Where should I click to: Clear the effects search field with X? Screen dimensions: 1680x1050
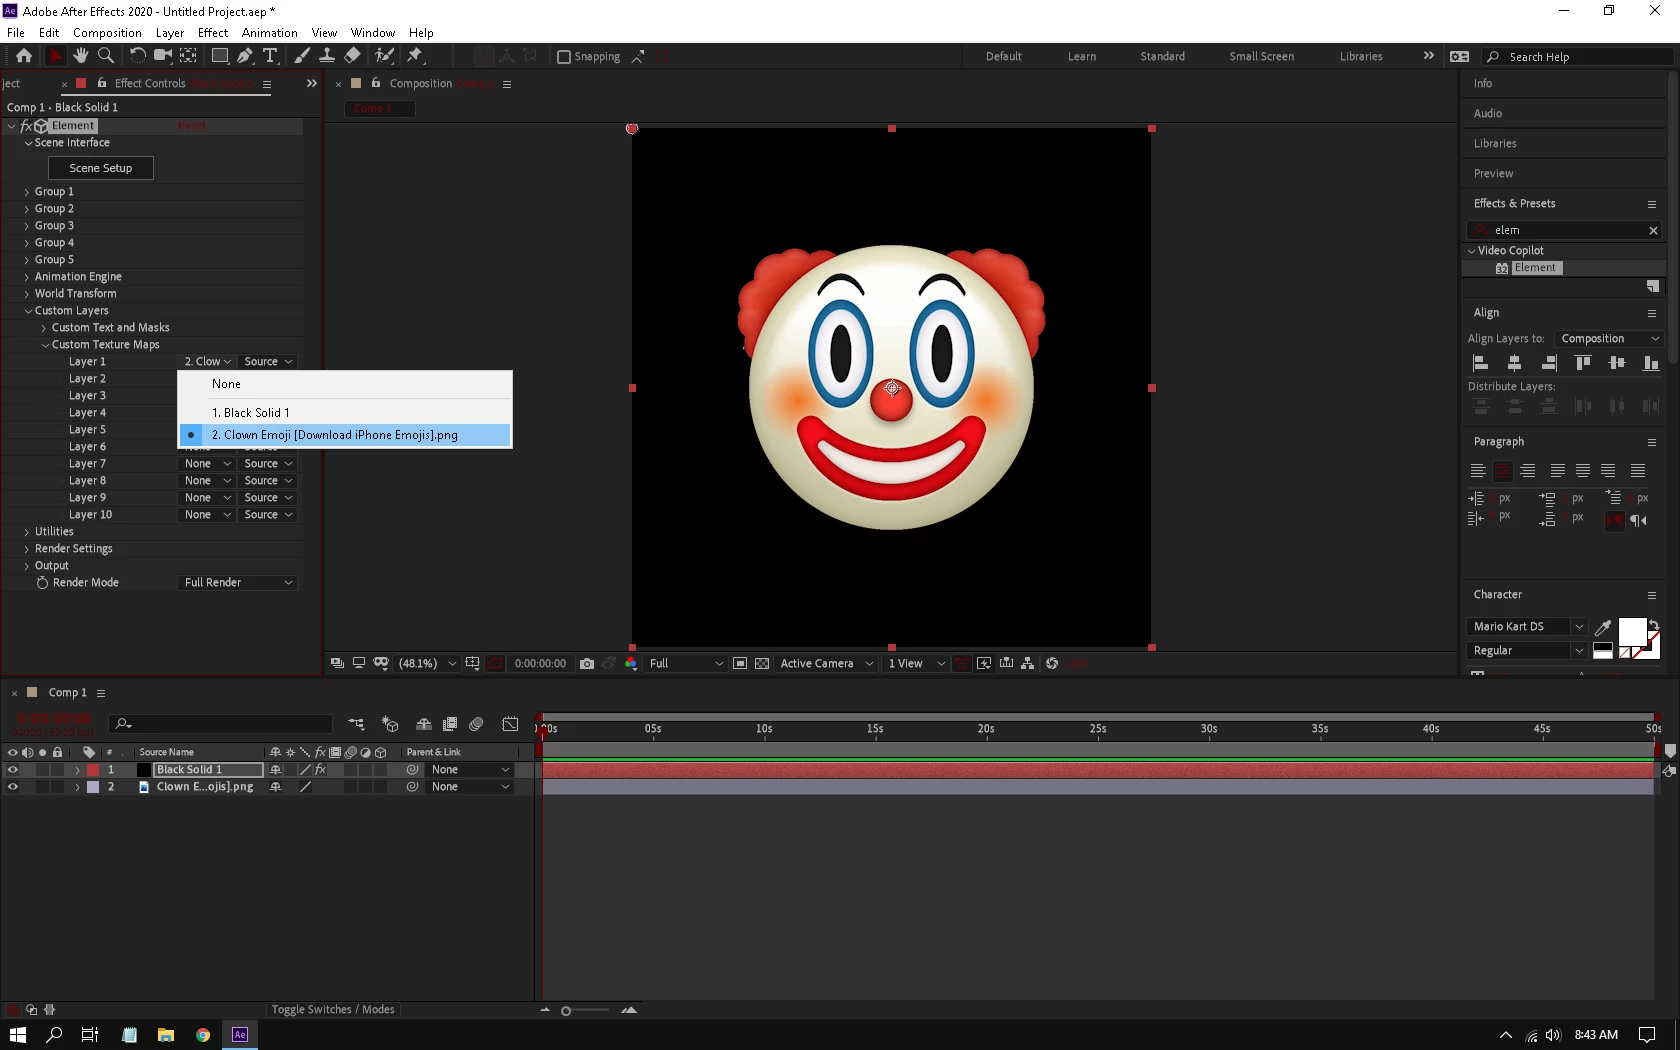click(x=1653, y=231)
